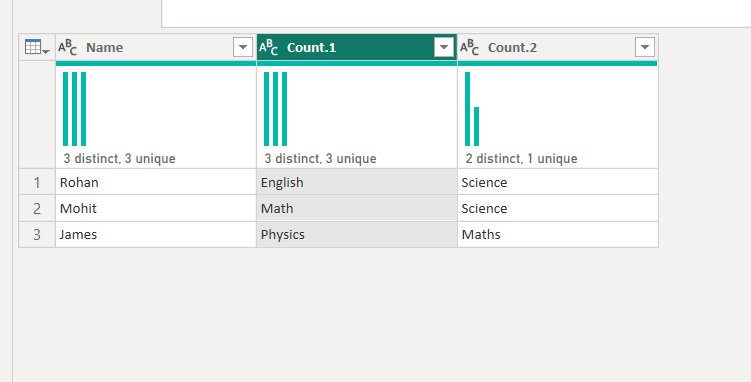The width and height of the screenshot is (751, 382).
Task: Click the James cell
Action: coord(156,234)
